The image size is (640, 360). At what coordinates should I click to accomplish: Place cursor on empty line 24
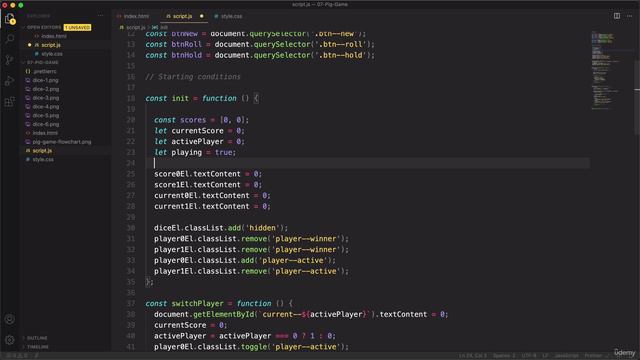[367, 163]
